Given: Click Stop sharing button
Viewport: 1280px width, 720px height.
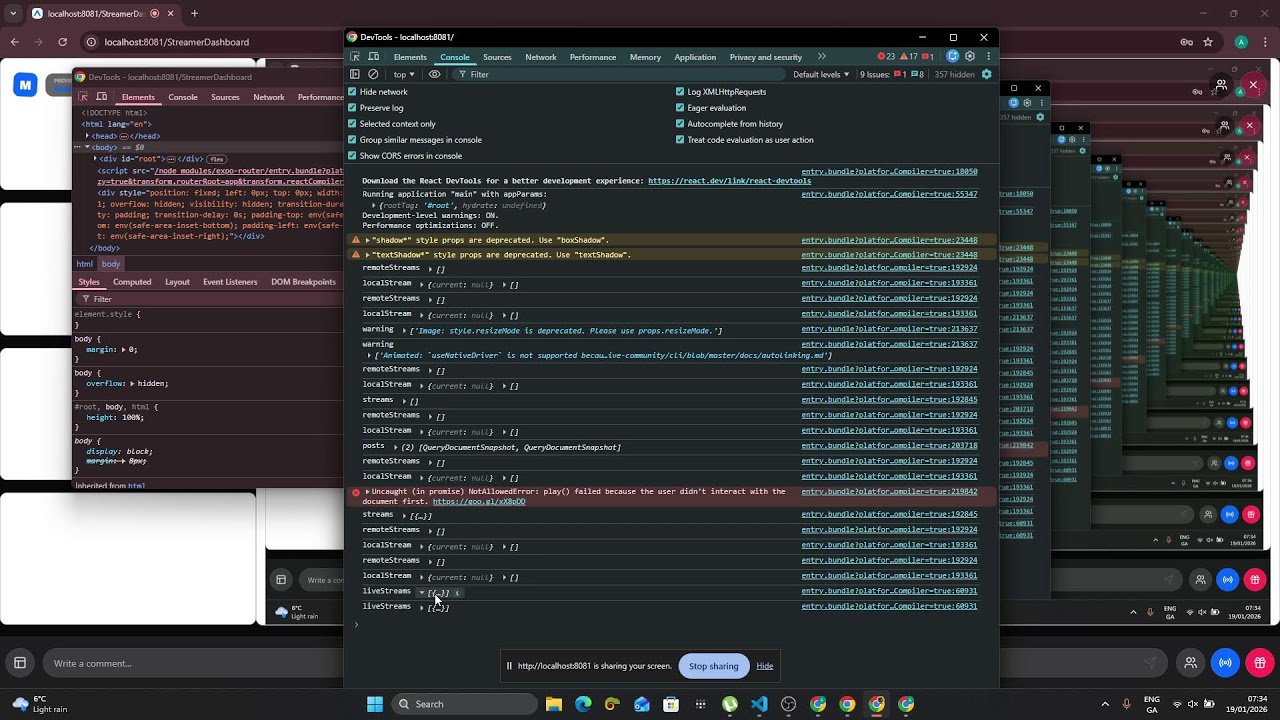Looking at the screenshot, I should 713,666.
